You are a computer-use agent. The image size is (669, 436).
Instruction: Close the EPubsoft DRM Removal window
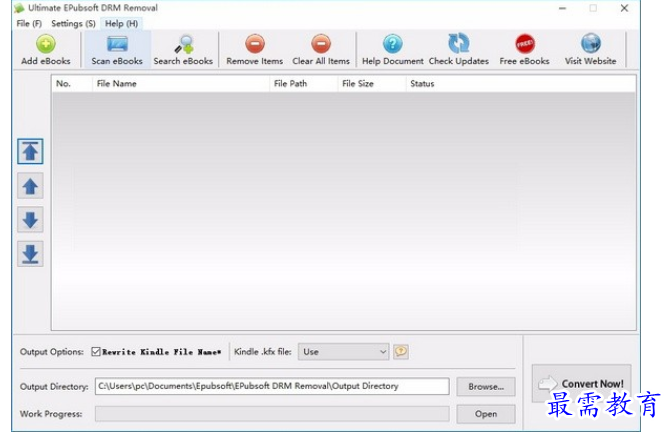[x=624, y=8]
